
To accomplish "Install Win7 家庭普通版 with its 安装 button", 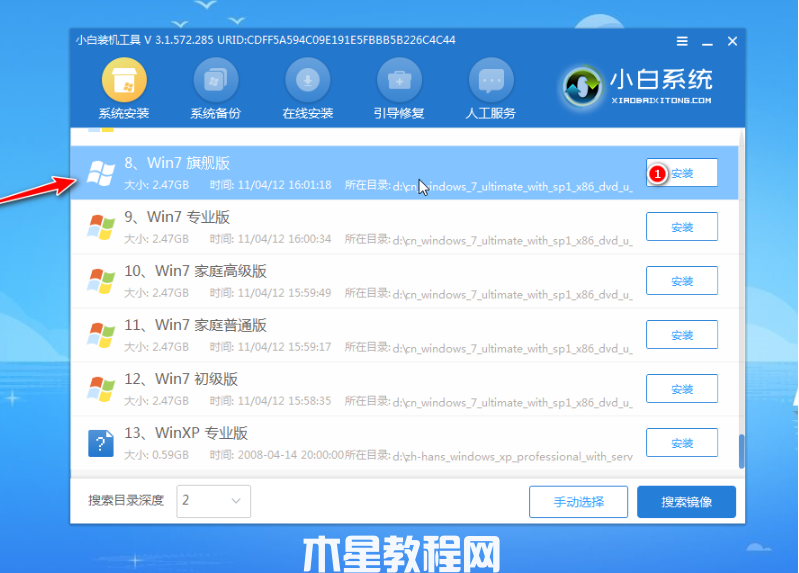I will click(x=682, y=335).
